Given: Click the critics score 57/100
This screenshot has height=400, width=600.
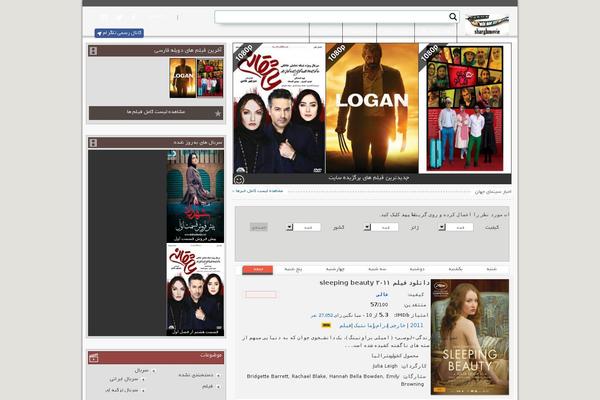Looking at the screenshot, I should point(379,305).
